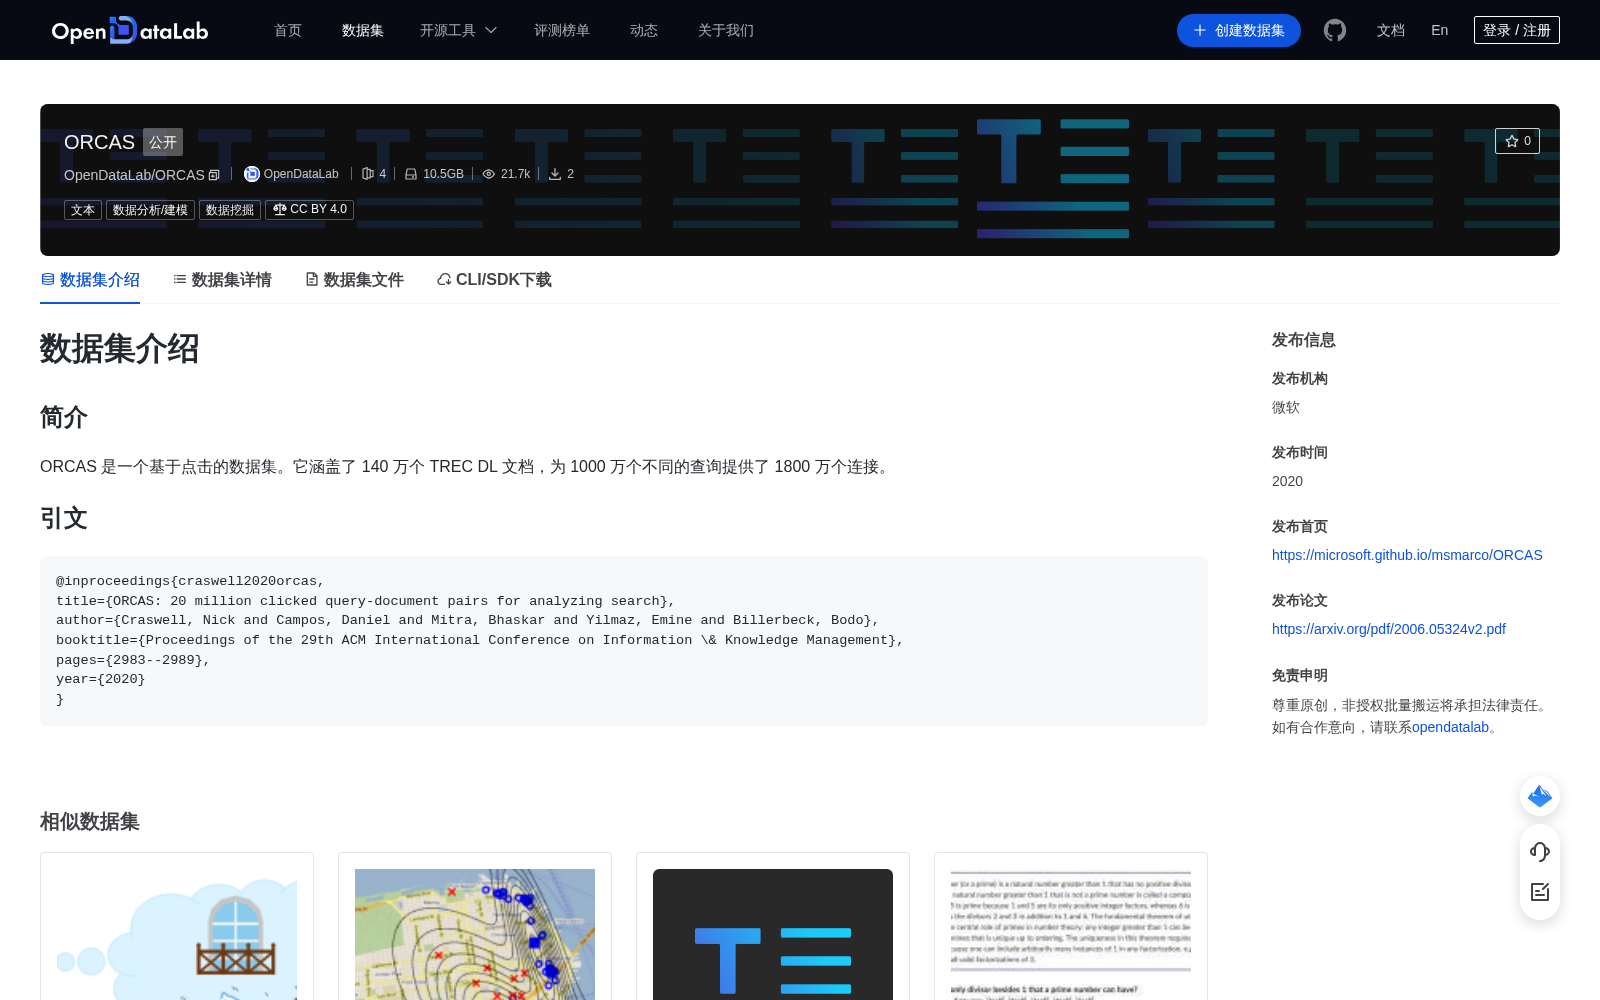This screenshot has height=1000, width=1600.
Task: Star the ORCAS dataset
Action: coord(1517,141)
